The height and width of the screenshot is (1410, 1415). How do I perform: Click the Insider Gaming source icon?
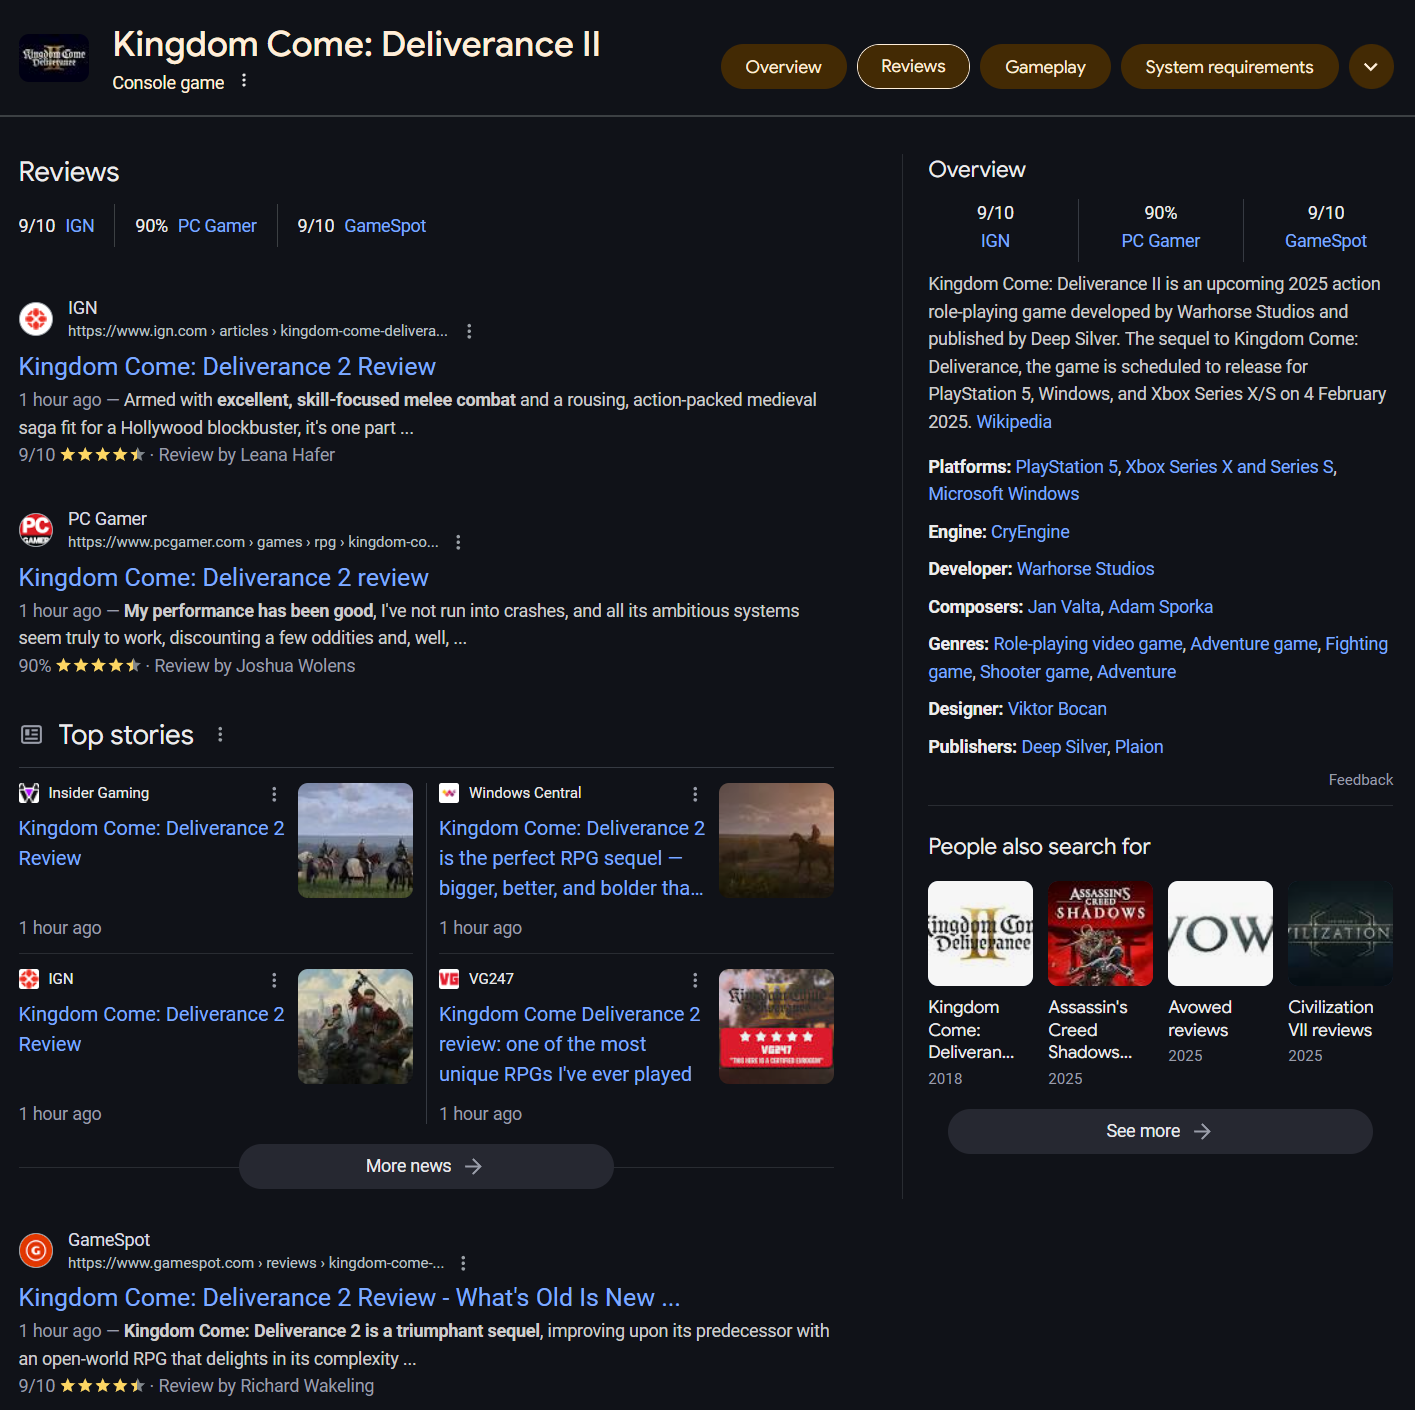29,793
